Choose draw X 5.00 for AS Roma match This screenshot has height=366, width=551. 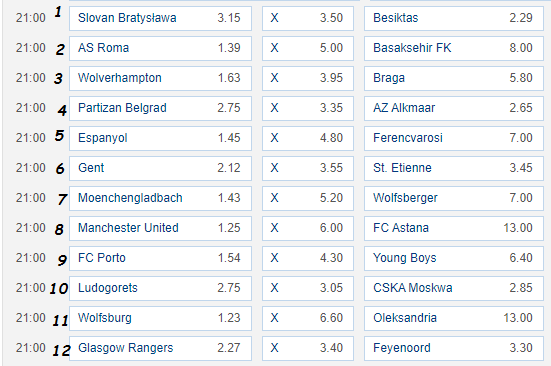[307, 48]
